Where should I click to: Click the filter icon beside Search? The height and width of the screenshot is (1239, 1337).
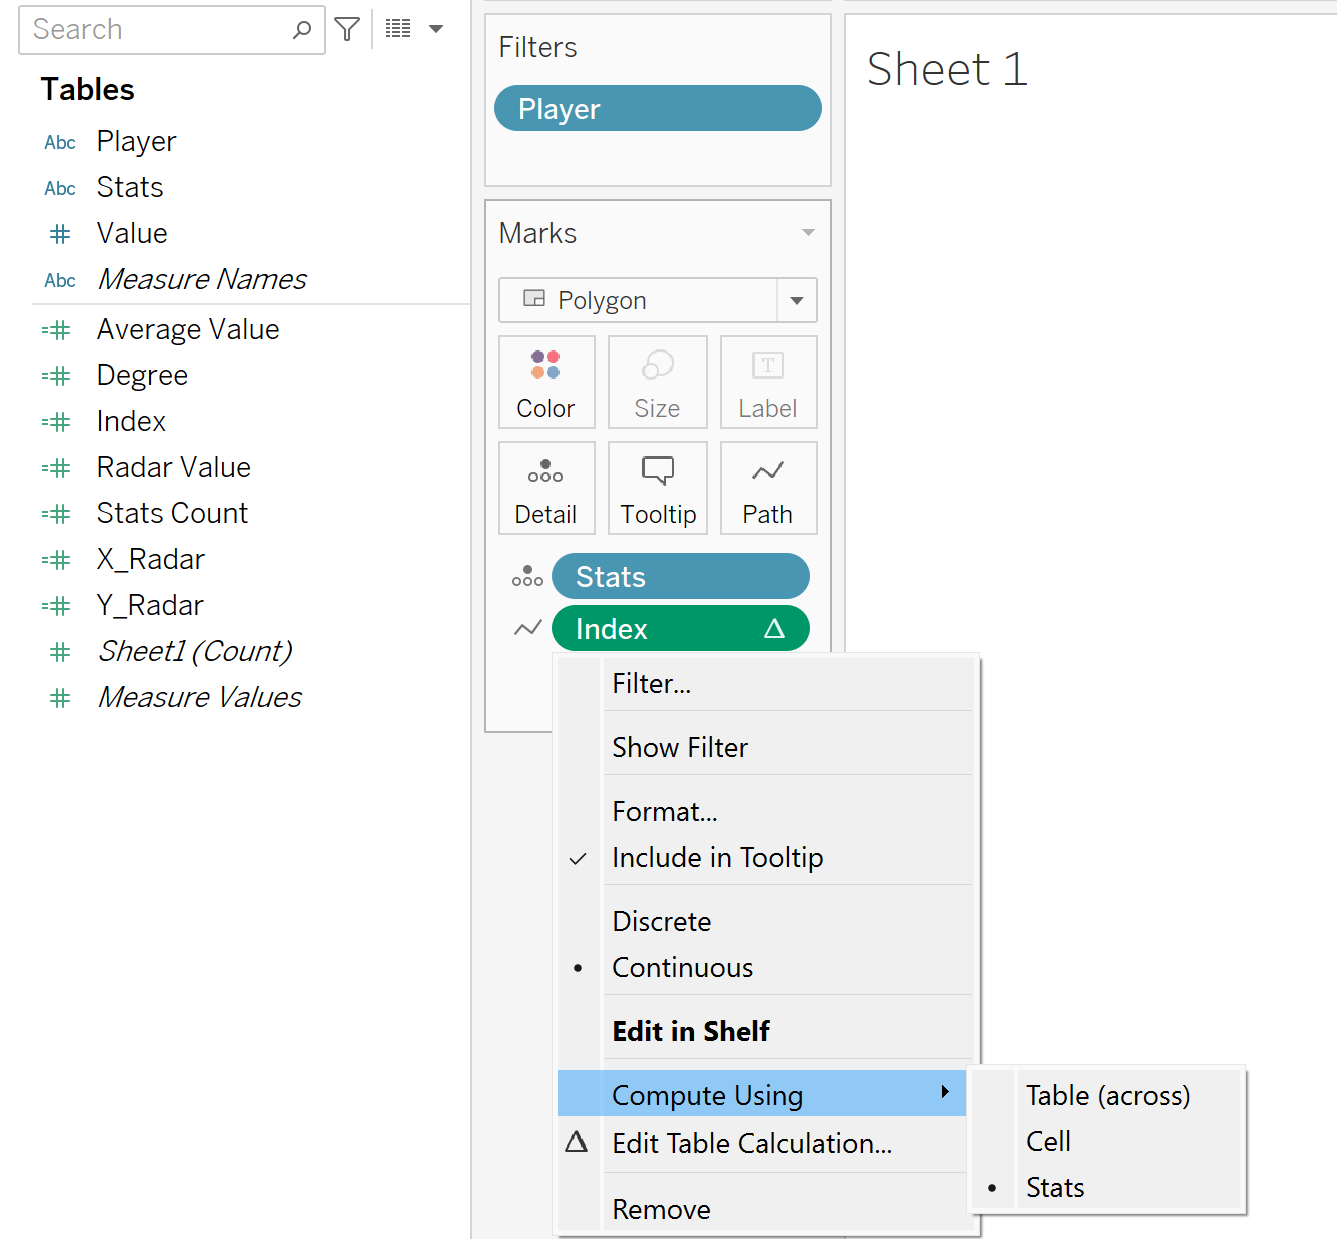[347, 30]
